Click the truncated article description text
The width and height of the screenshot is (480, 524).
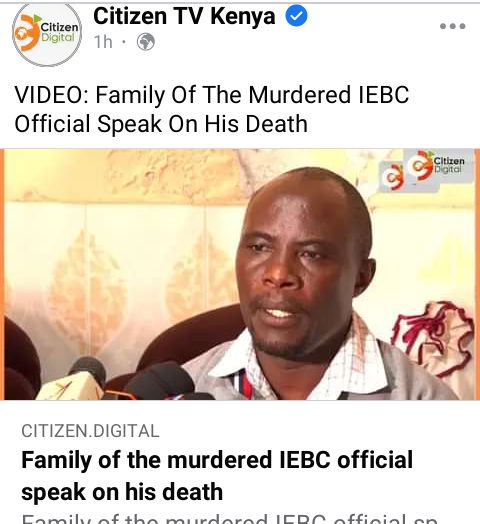click(x=231, y=519)
